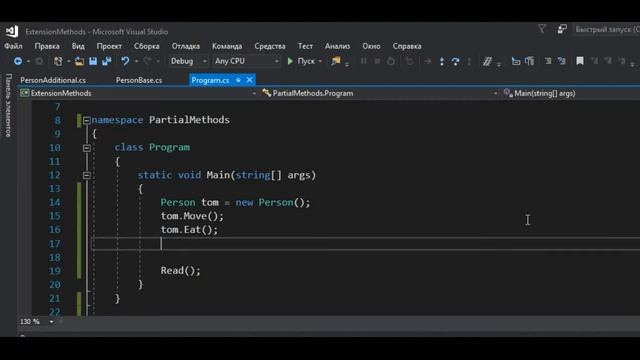Collapse the Main method block
The width and height of the screenshot is (640, 360).
(x=87, y=176)
